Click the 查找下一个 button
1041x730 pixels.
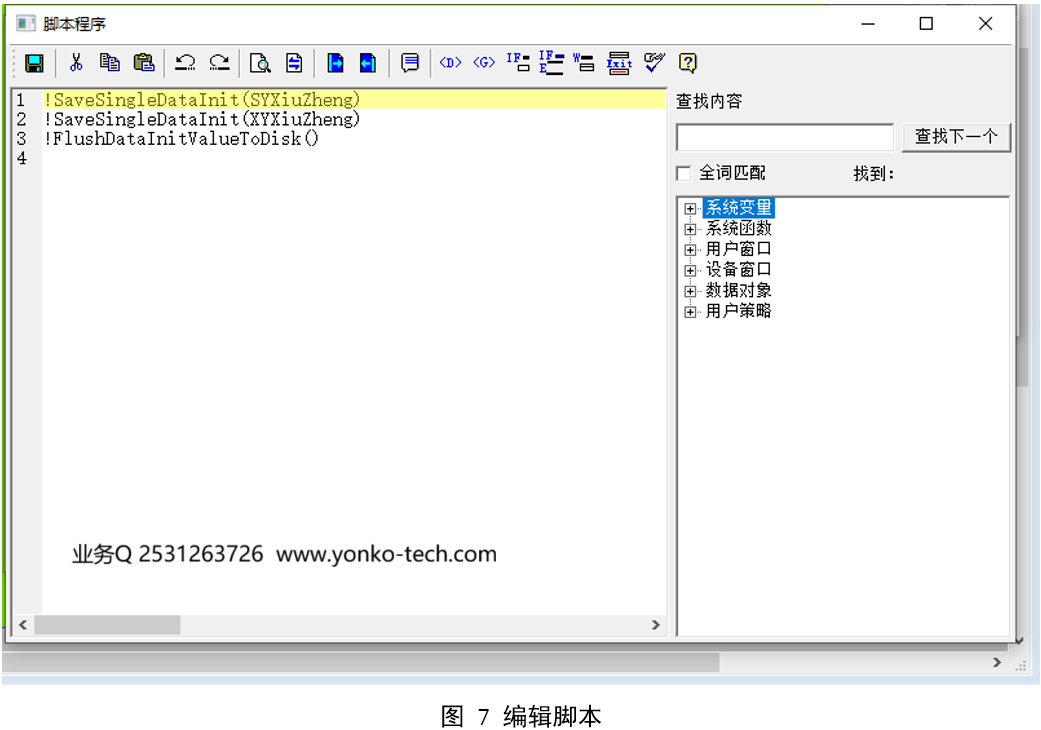956,137
